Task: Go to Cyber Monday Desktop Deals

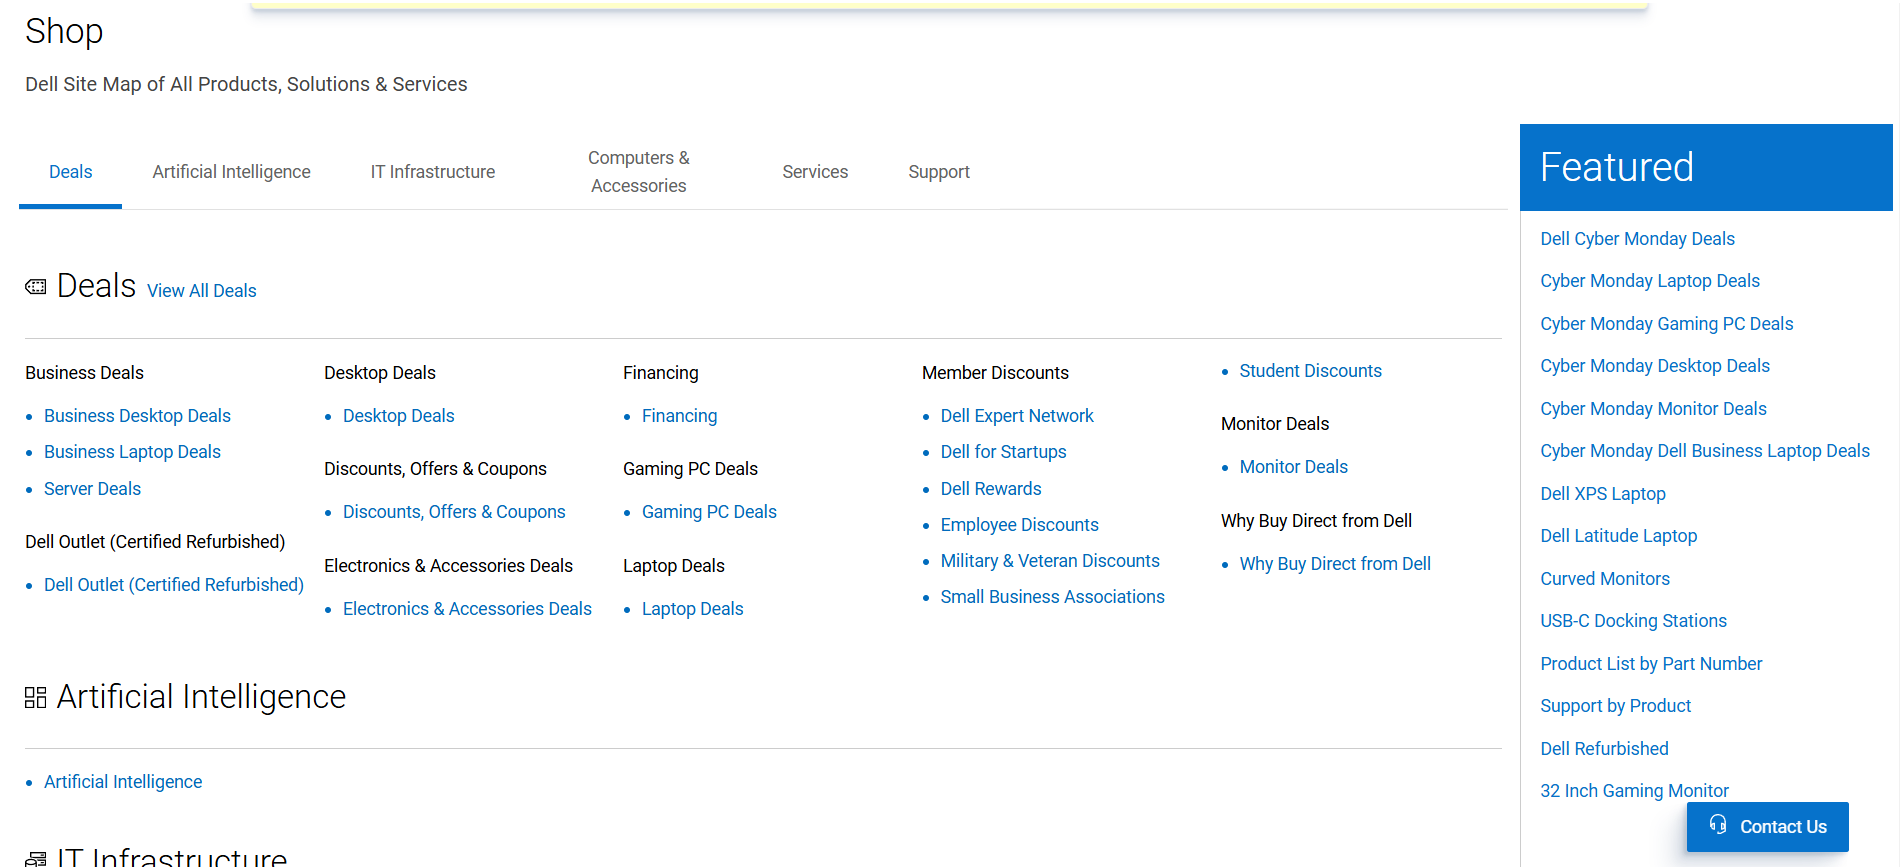Action: coord(1655,366)
